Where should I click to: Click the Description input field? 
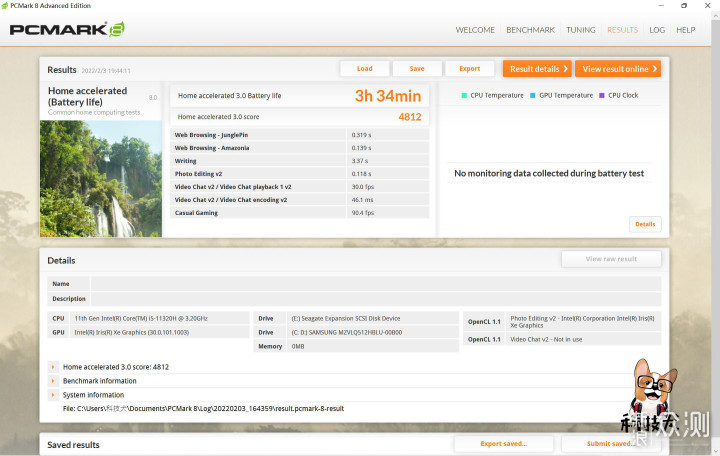click(376, 298)
